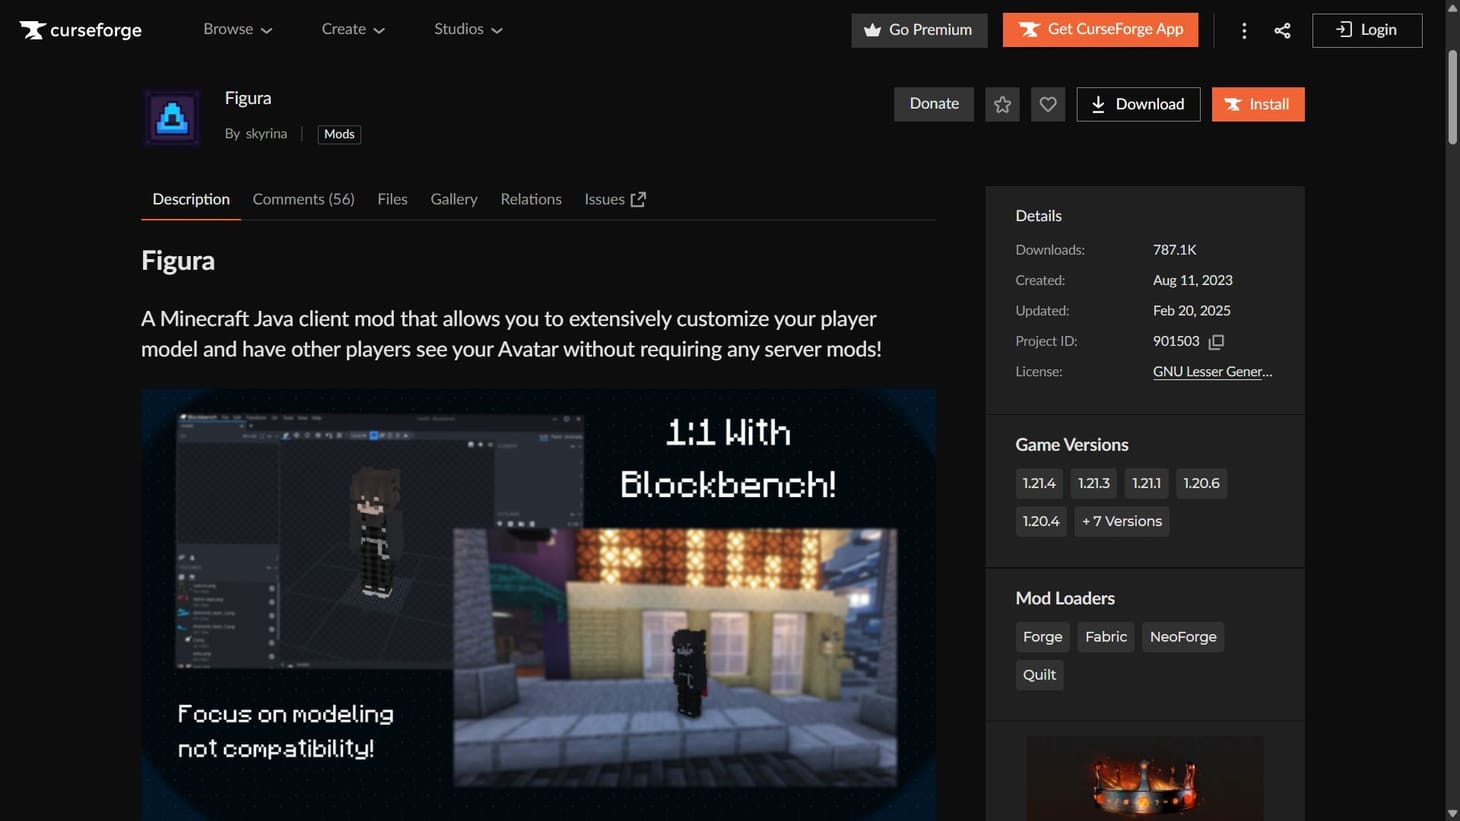1460x821 pixels.
Task: Open the GNU Lesser General license link
Action: 1212,371
